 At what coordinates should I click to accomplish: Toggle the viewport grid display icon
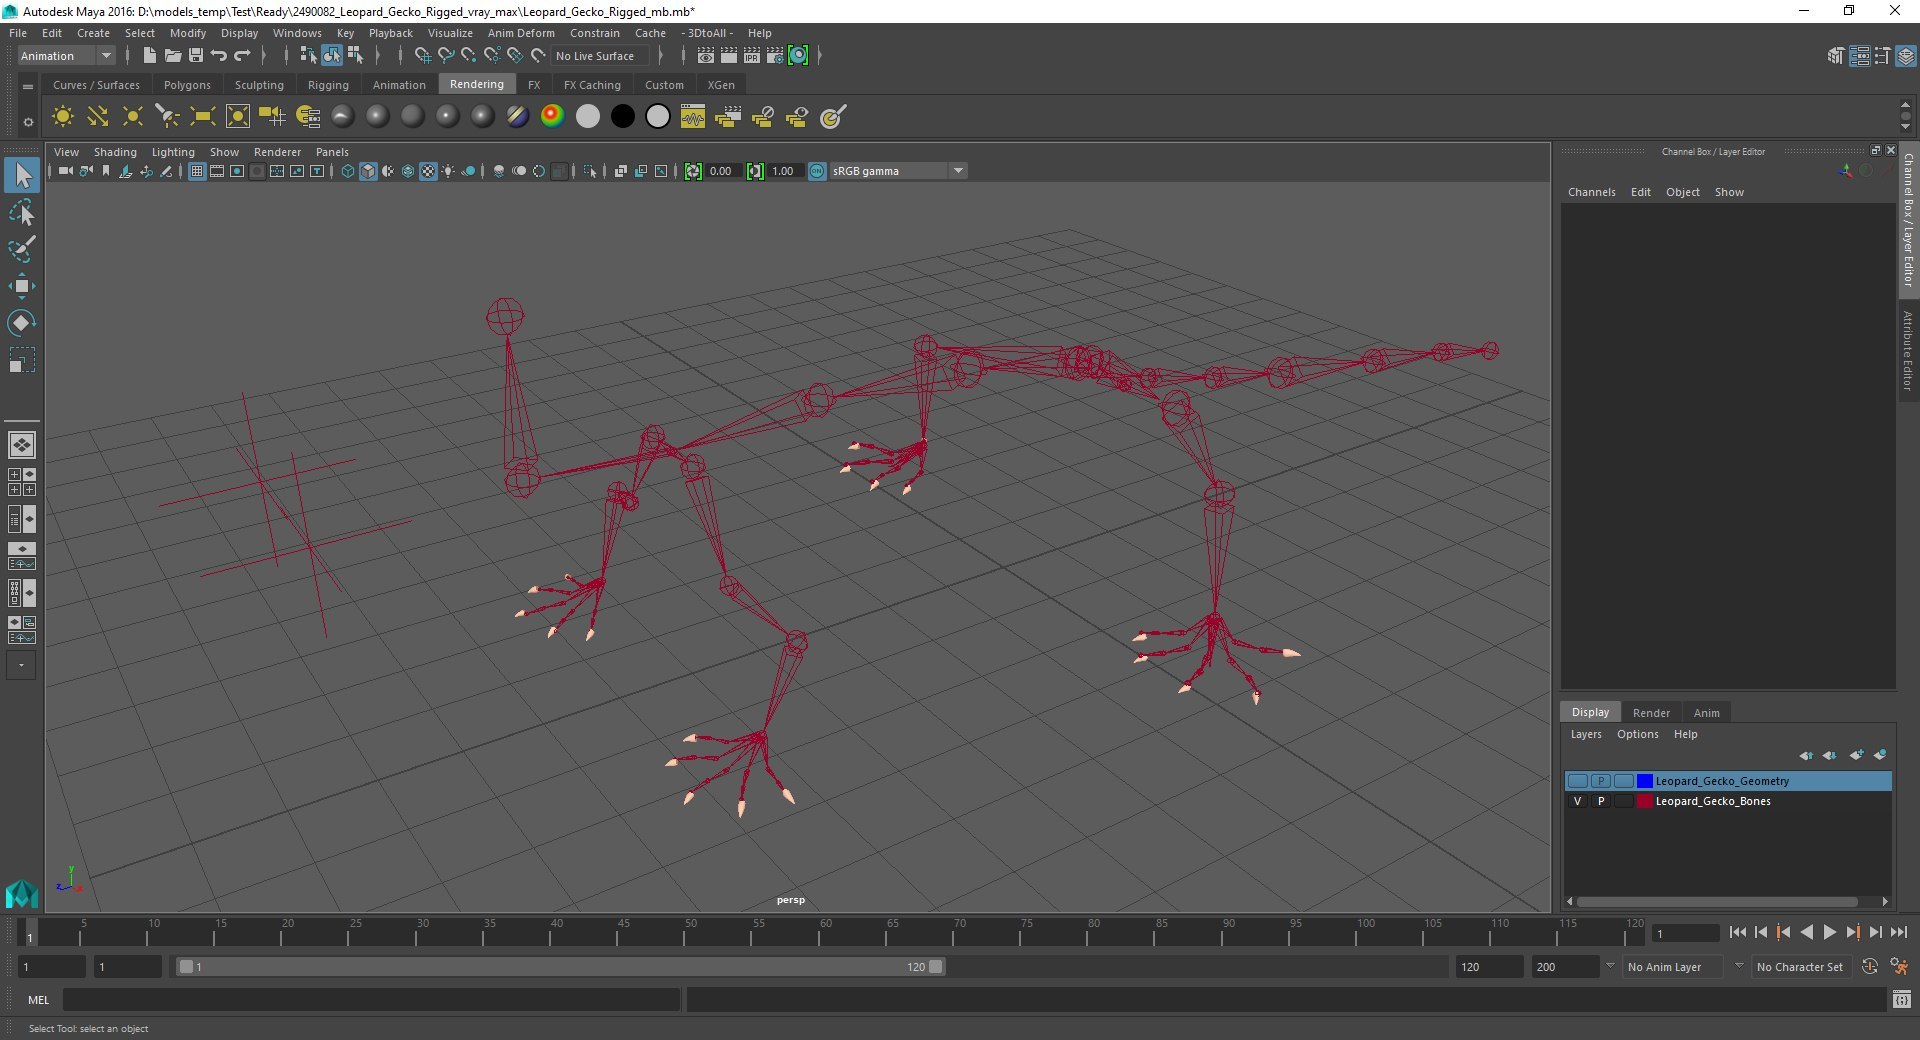pos(197,171)
